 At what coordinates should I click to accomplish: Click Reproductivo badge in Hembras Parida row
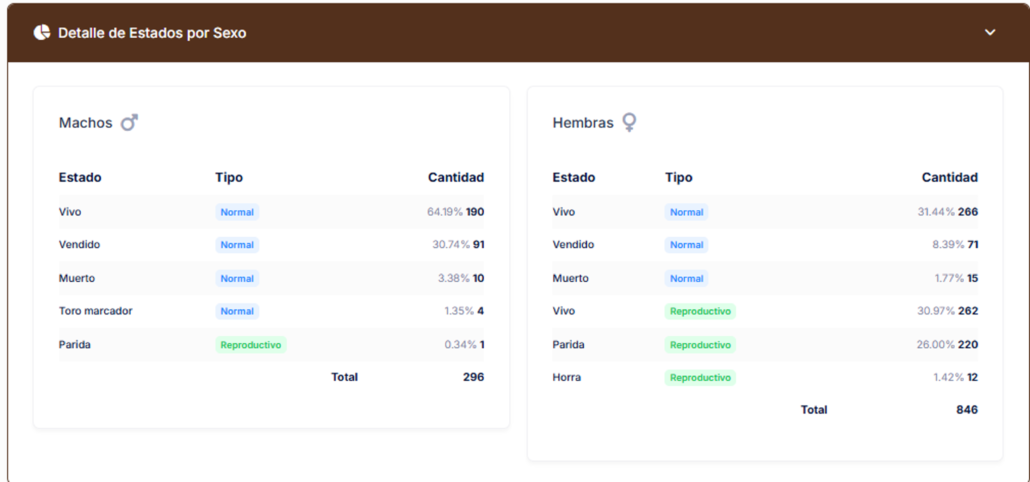[x=700, y=345]
